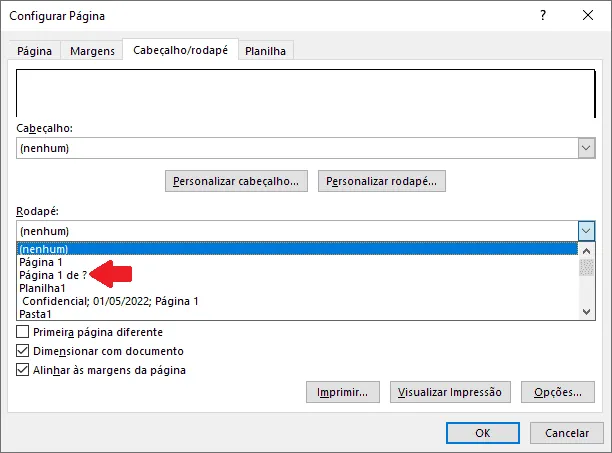
Task: Select the "Pasta1" footer option
Action: [35, 314]
